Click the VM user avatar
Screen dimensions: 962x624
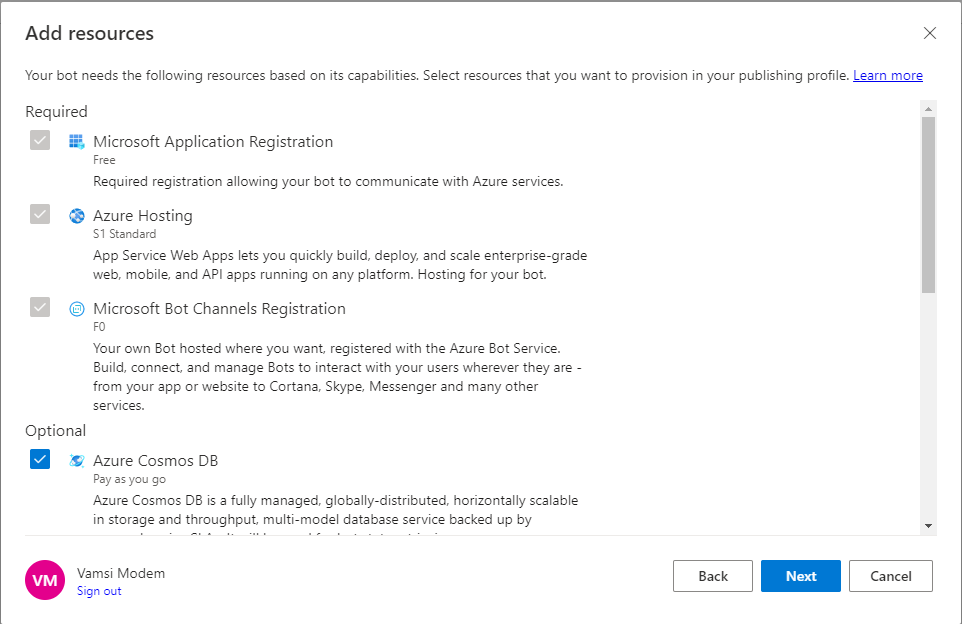point(45,580)
